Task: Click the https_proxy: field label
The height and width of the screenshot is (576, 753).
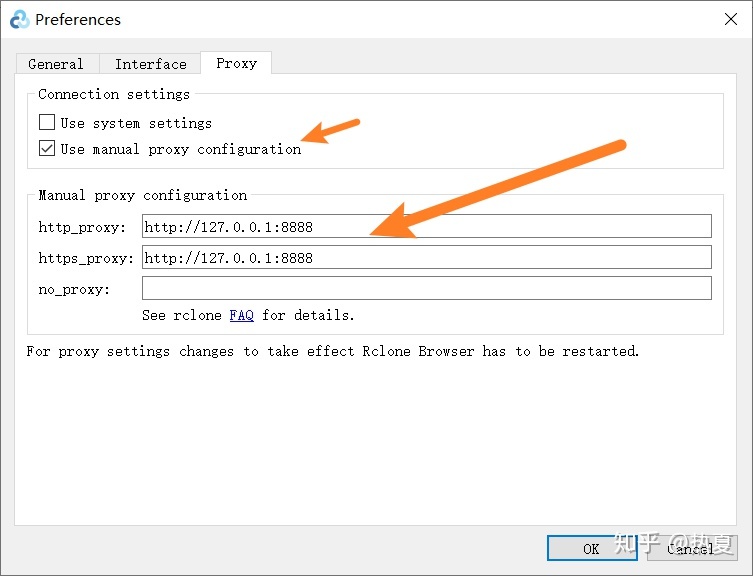Action: coord(86,258)
